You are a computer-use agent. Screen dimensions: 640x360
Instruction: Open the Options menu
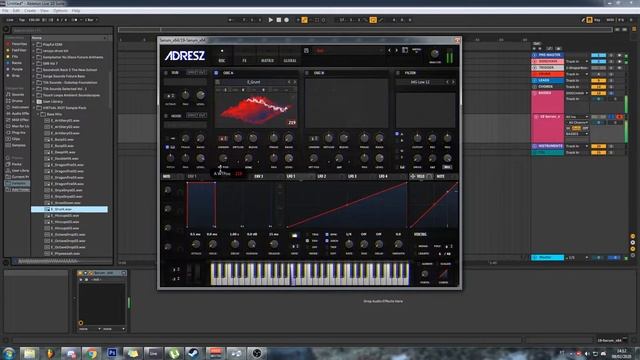60,11
